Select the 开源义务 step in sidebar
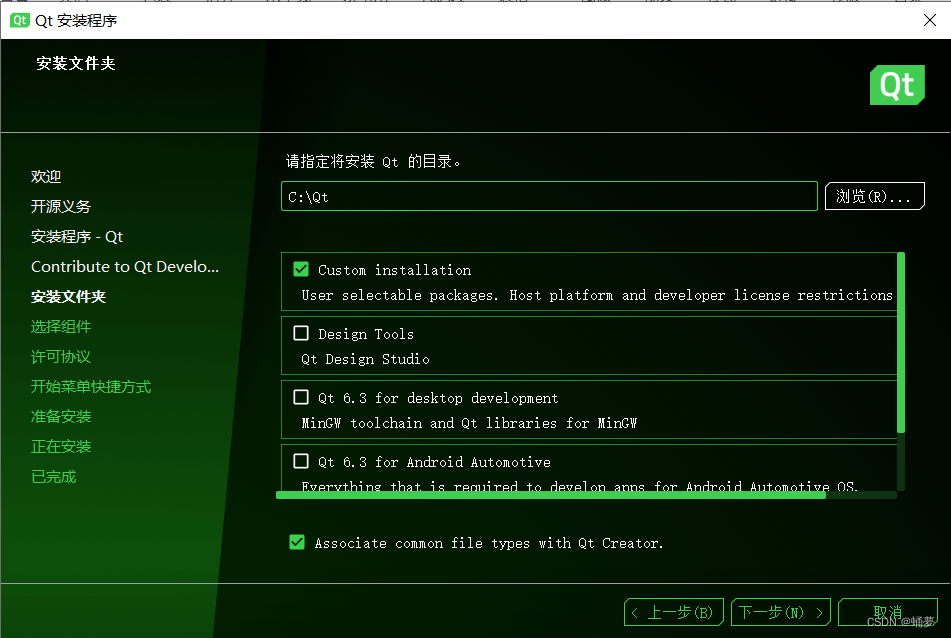 [x=61, y=207]
